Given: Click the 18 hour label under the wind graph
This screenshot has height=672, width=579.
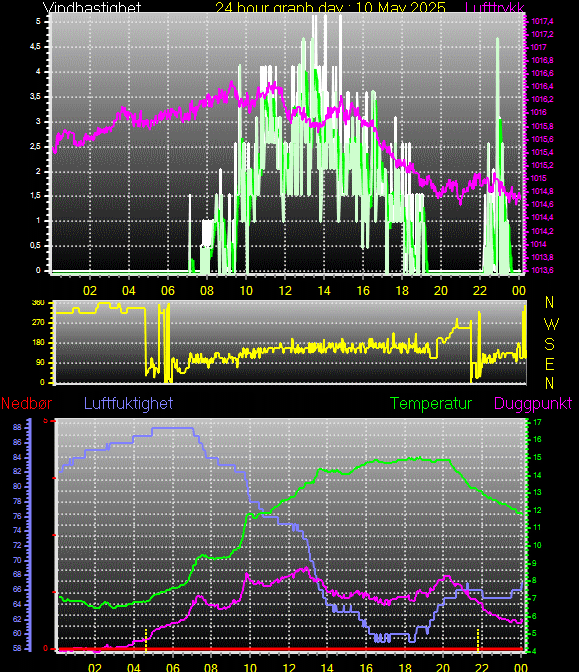Looking at the screenshot, I should [402, 291].
